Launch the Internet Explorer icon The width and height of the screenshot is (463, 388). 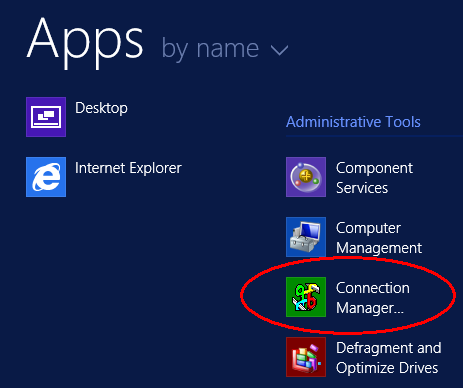click(46, 177)
